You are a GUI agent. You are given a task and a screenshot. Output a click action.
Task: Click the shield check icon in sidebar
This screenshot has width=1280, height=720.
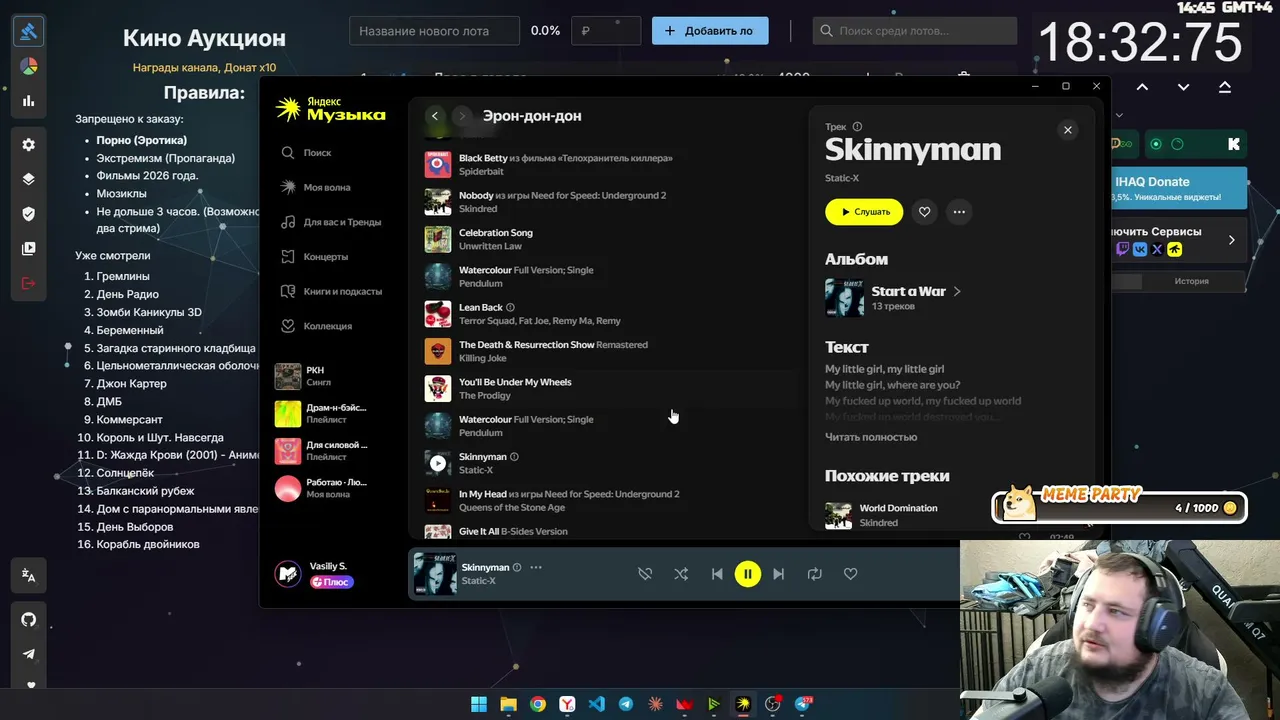29,214
